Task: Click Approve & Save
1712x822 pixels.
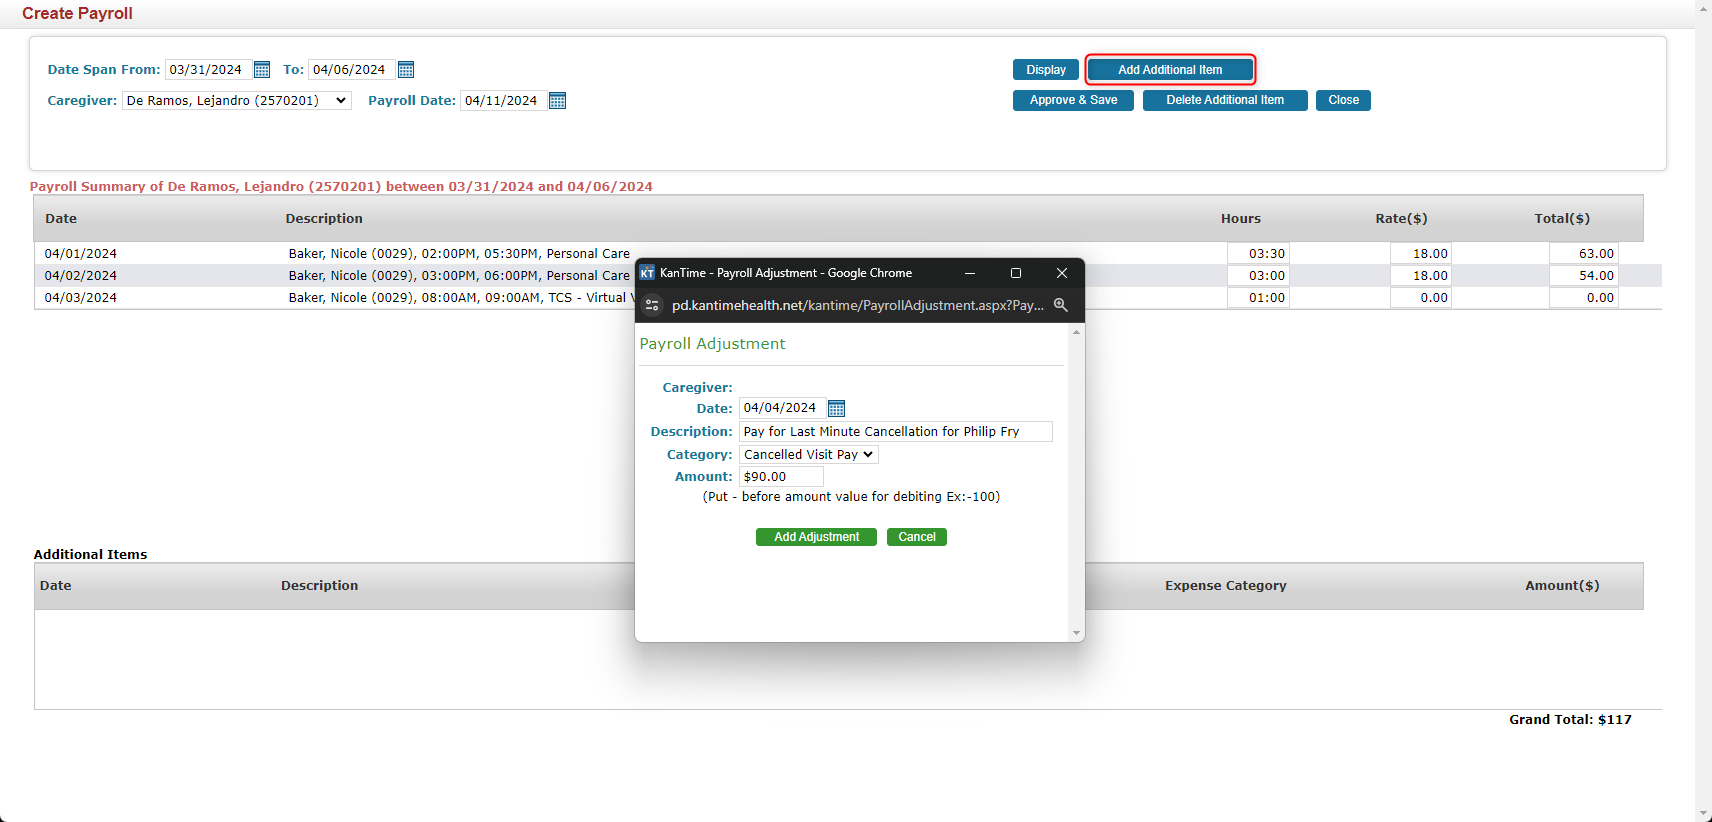Action: click(1073, 100)
